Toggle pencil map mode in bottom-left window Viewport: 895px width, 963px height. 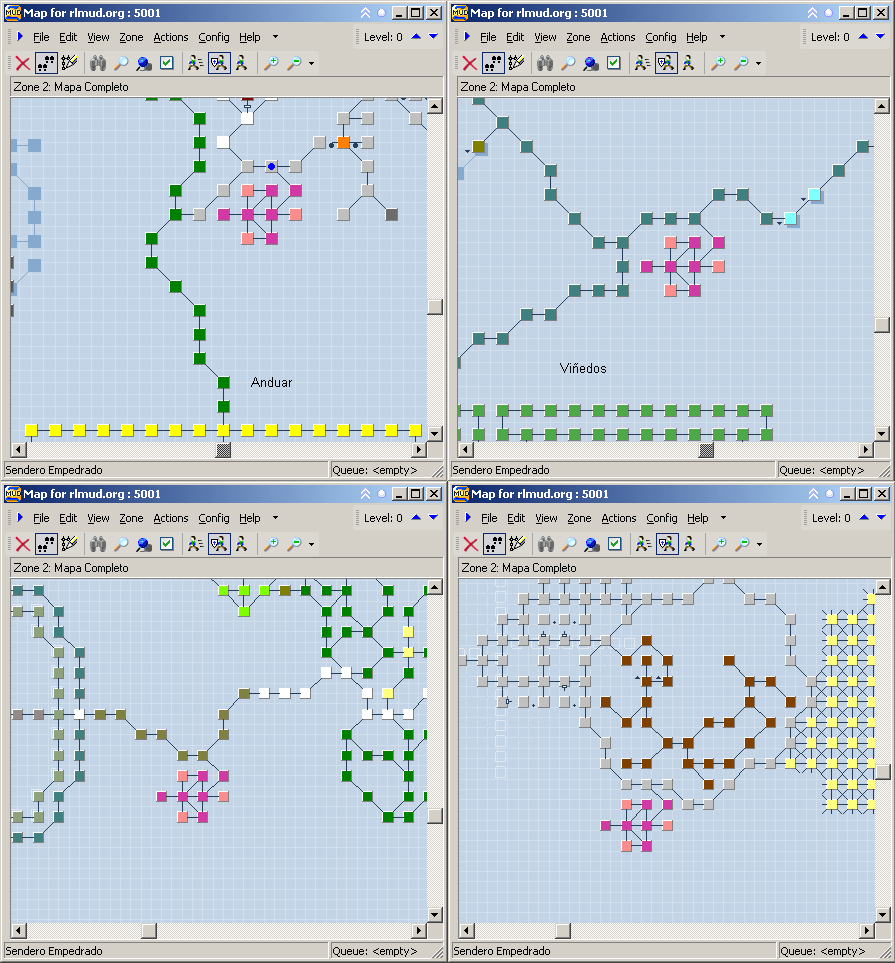[x=69, y=544]
